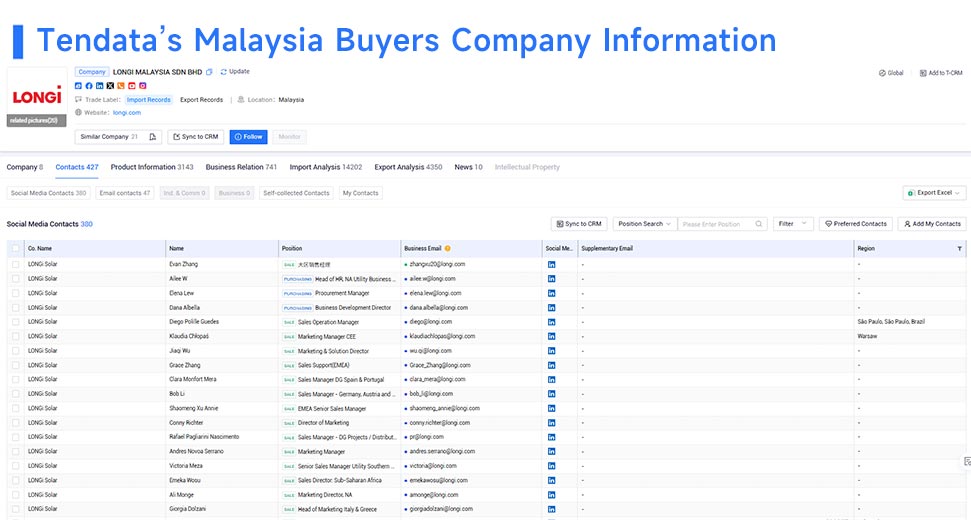This screenshot has height=520, width=971.
Task: Open the longi.com website link
Action: coord(127,113)
